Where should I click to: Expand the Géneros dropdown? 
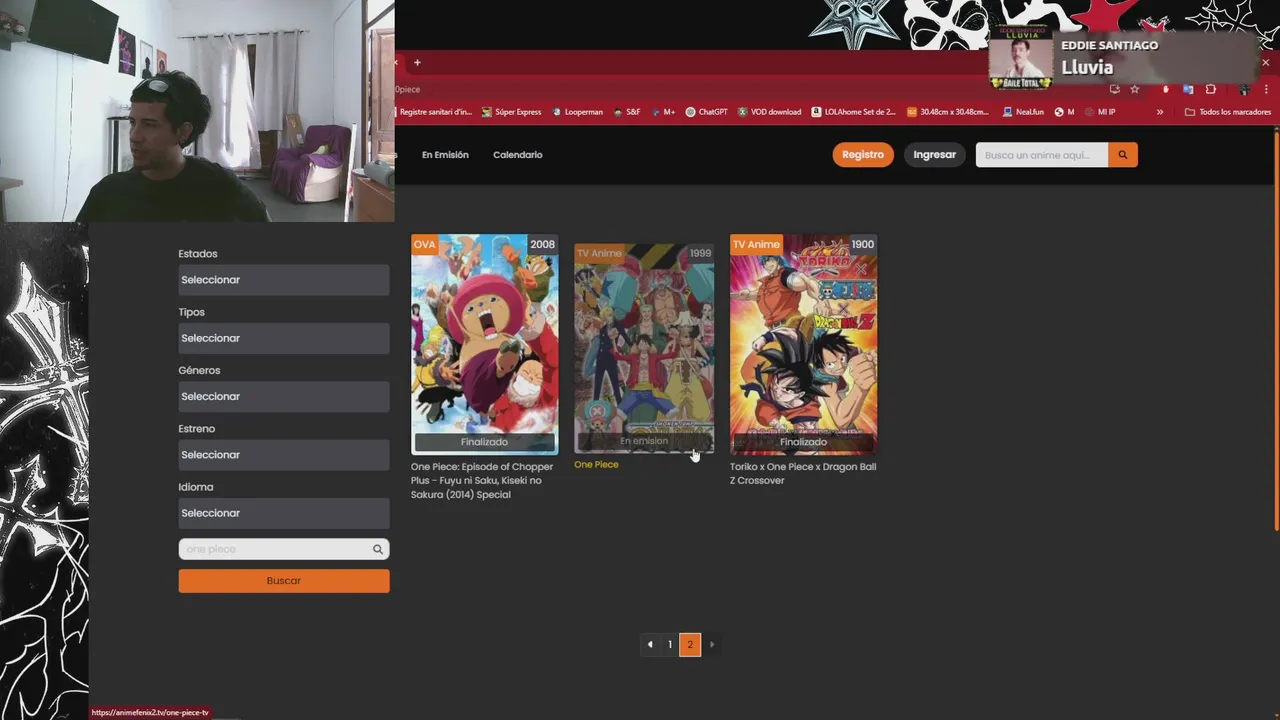click(284, 396)
